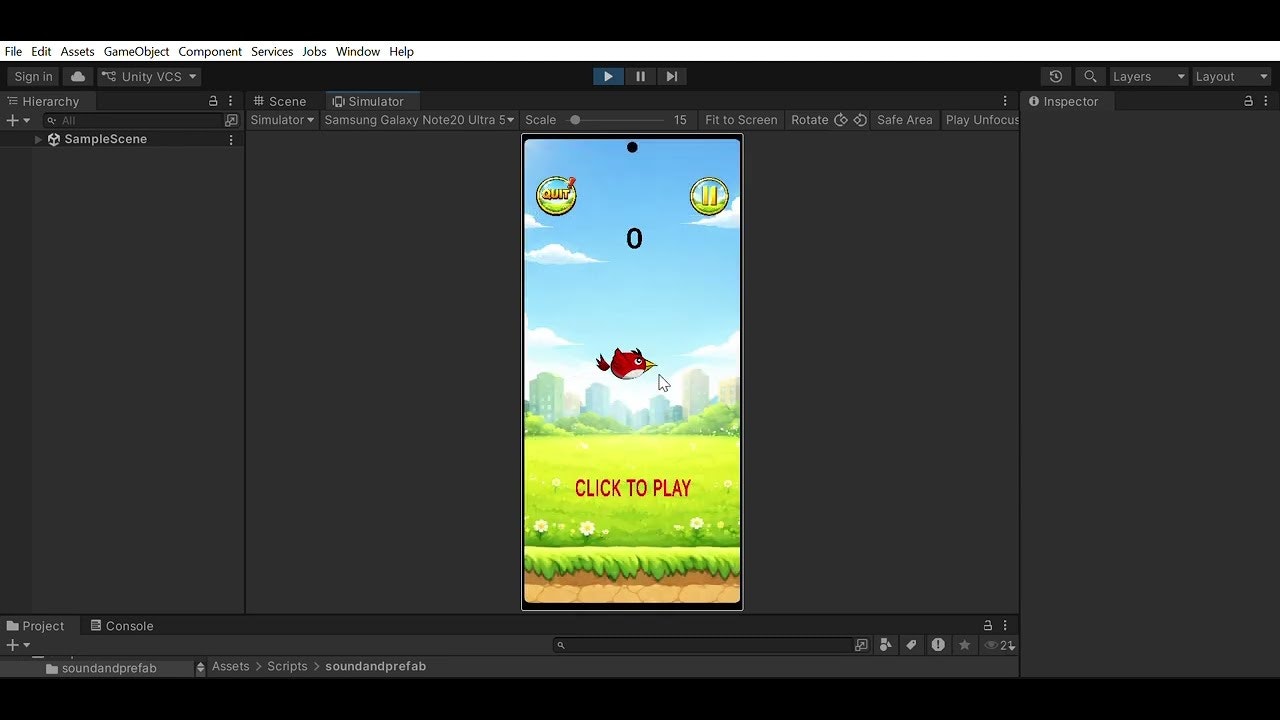This screenshot has height=720, width=1280.
Task: Open the Layers dropdown
Action: coord(1148,77)
